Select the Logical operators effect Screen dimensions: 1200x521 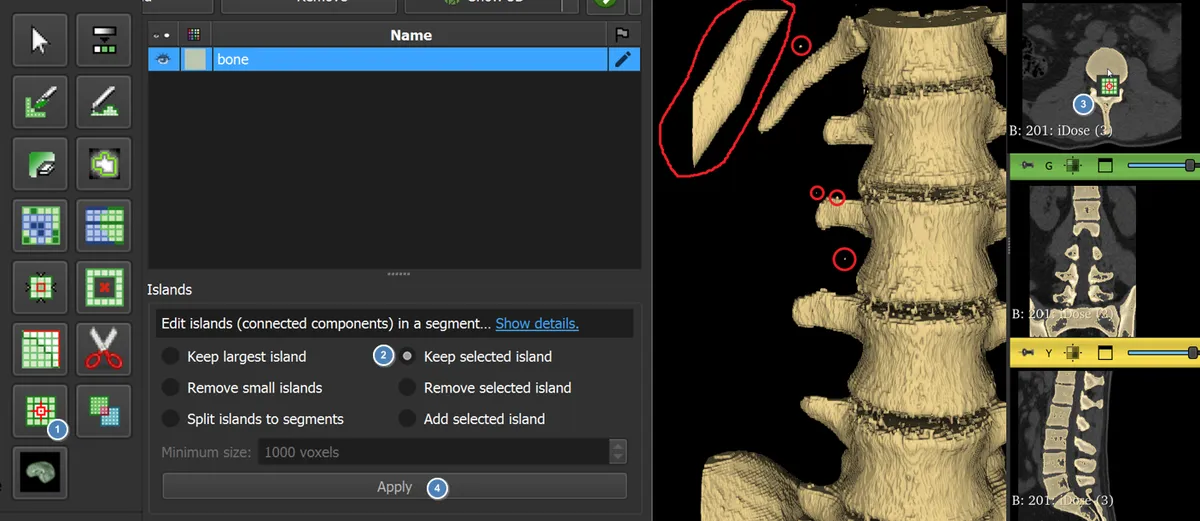tap(104, 412)
